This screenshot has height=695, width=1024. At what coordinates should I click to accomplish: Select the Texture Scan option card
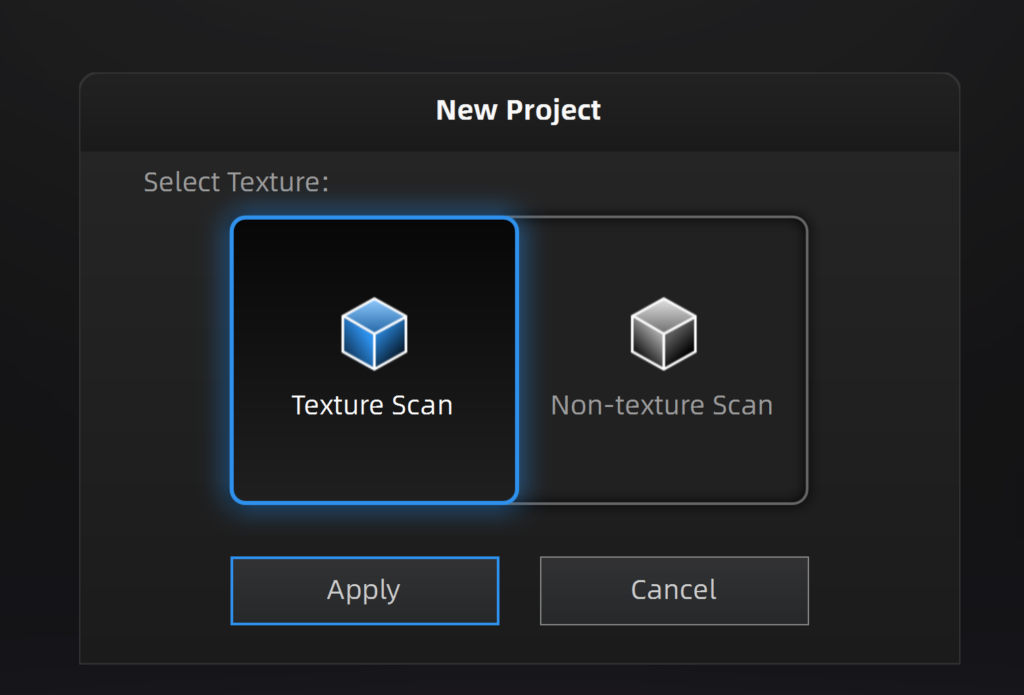click(374, 360)
